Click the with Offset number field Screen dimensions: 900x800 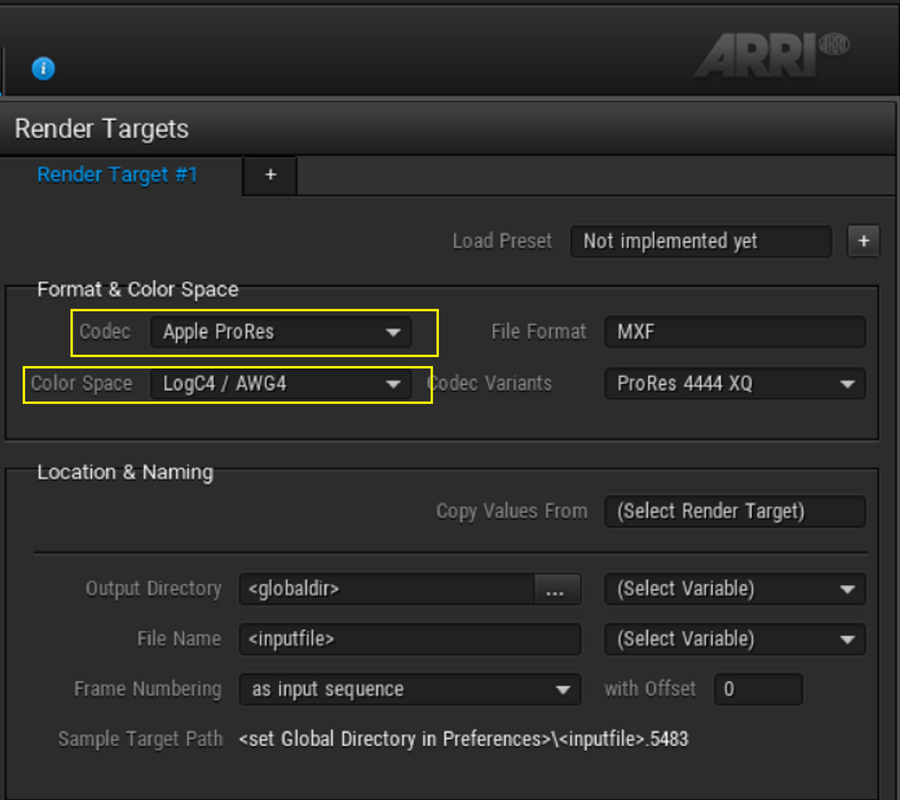tap(758, 689)
